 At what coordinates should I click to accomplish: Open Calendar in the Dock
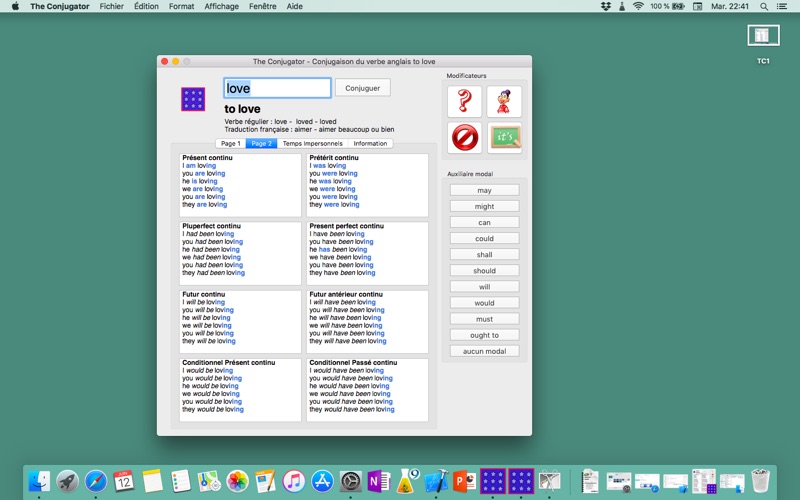(124, 481)
